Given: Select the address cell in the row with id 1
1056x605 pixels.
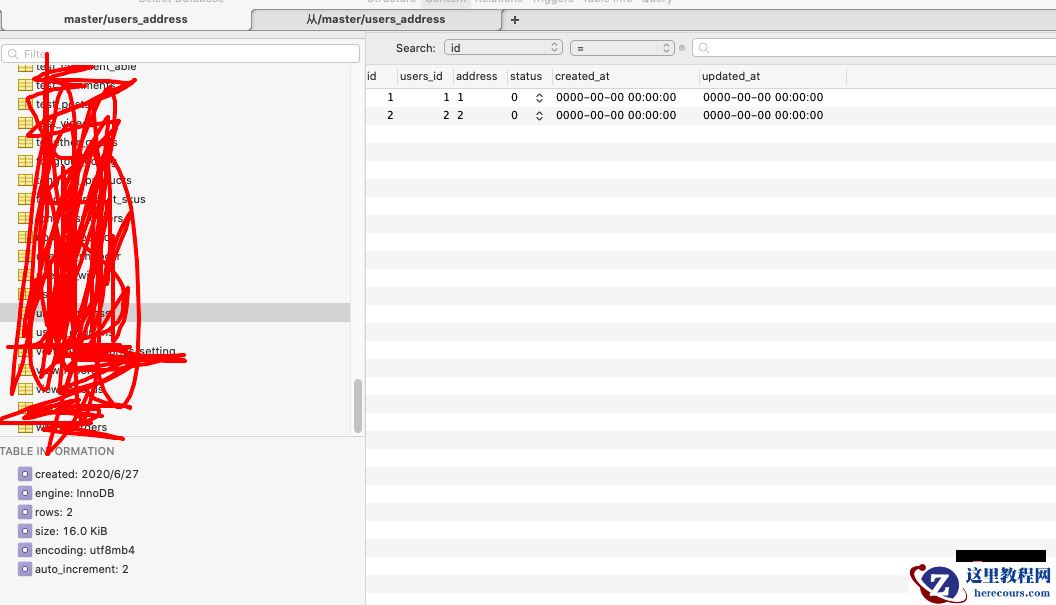Looking at the screenshot, I should [480, 97].
